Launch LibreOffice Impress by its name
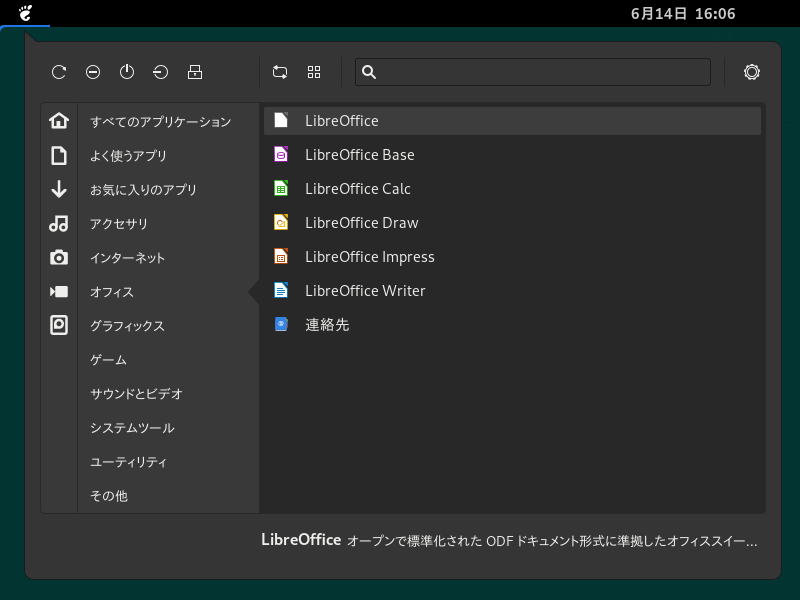The image size is (800, 600). click(370, 257)
